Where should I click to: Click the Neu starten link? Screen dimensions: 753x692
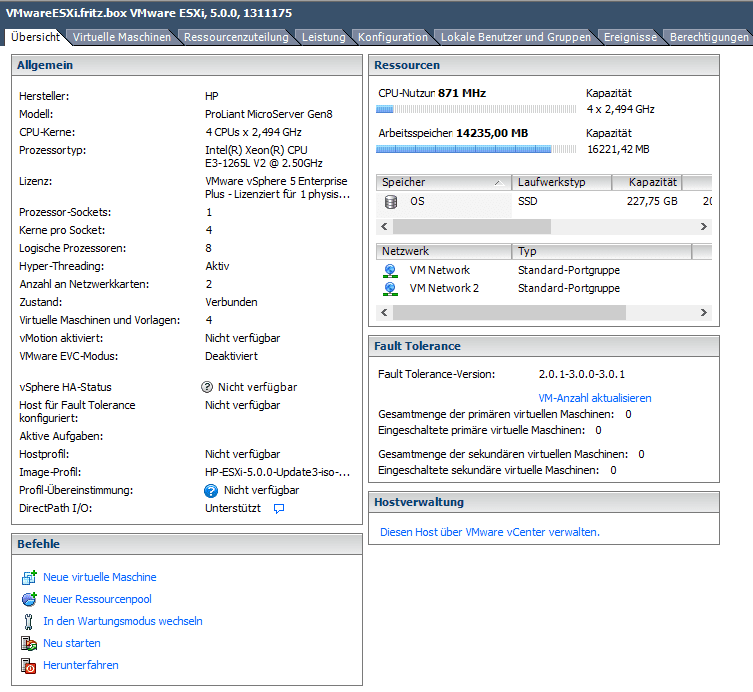tap(72, 643)
